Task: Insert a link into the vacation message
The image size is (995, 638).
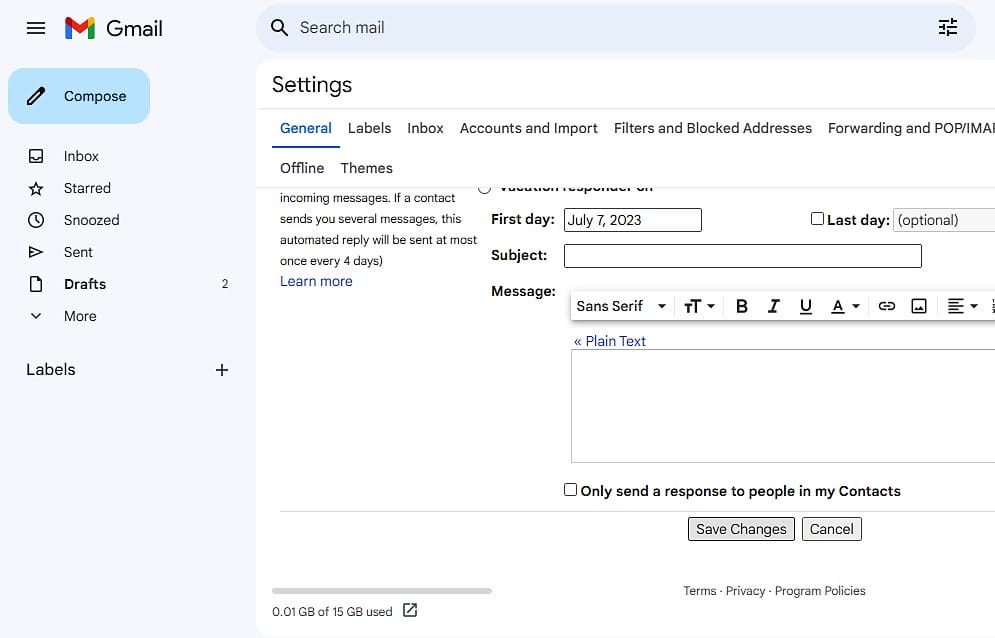Action: [887, 306]
